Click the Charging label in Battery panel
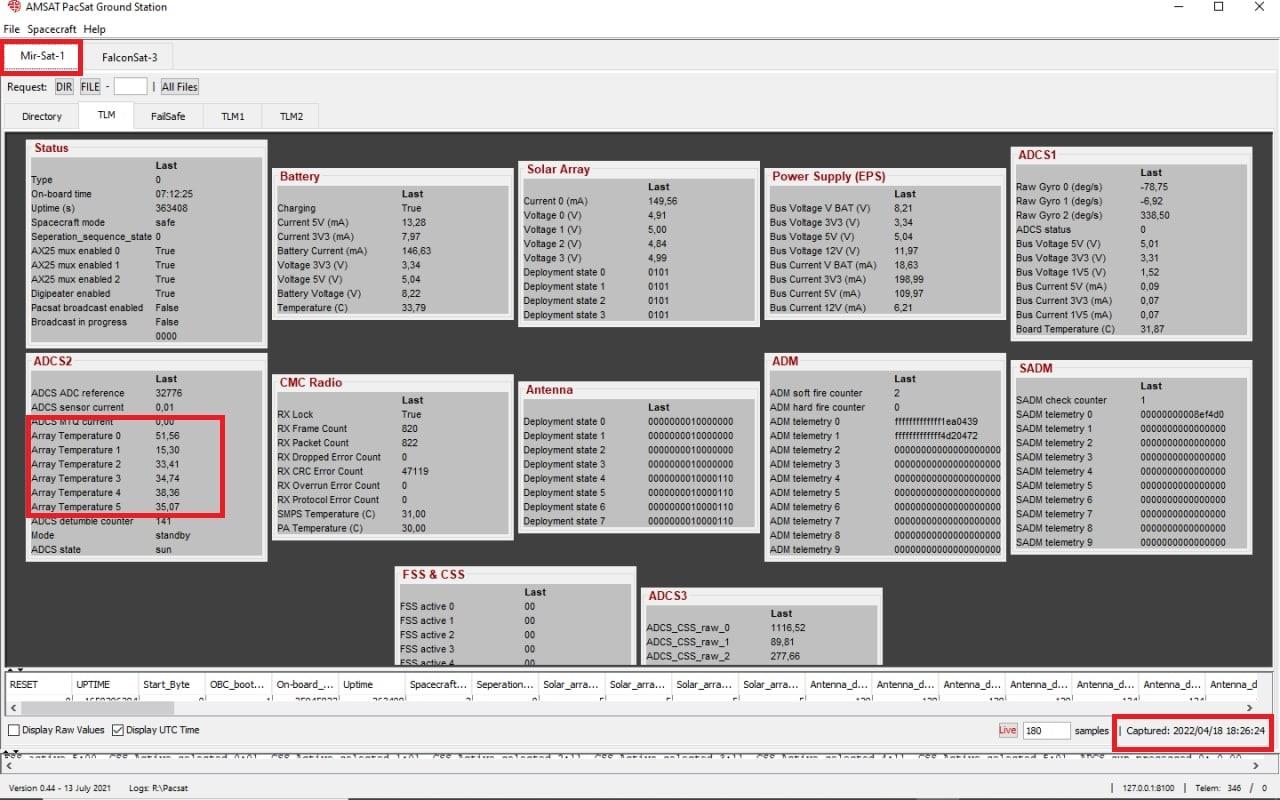Viewport: 1280px width, 800px height. 296,208
